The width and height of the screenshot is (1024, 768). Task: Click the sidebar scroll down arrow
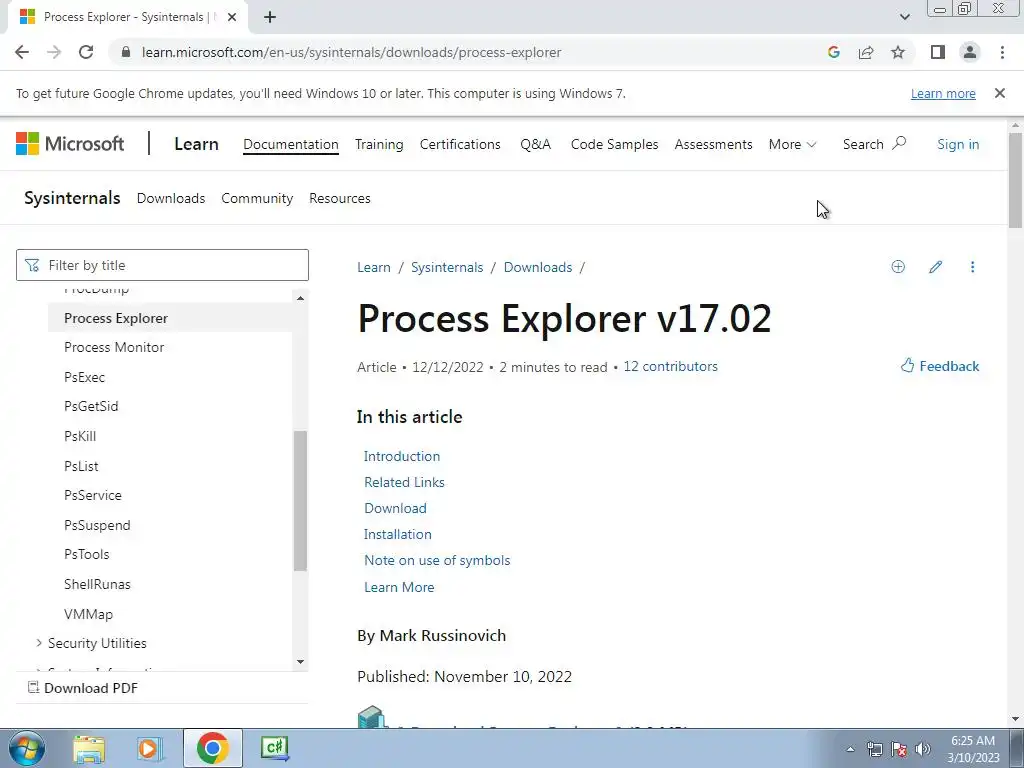pyautogui.click(x=300, y=662)
